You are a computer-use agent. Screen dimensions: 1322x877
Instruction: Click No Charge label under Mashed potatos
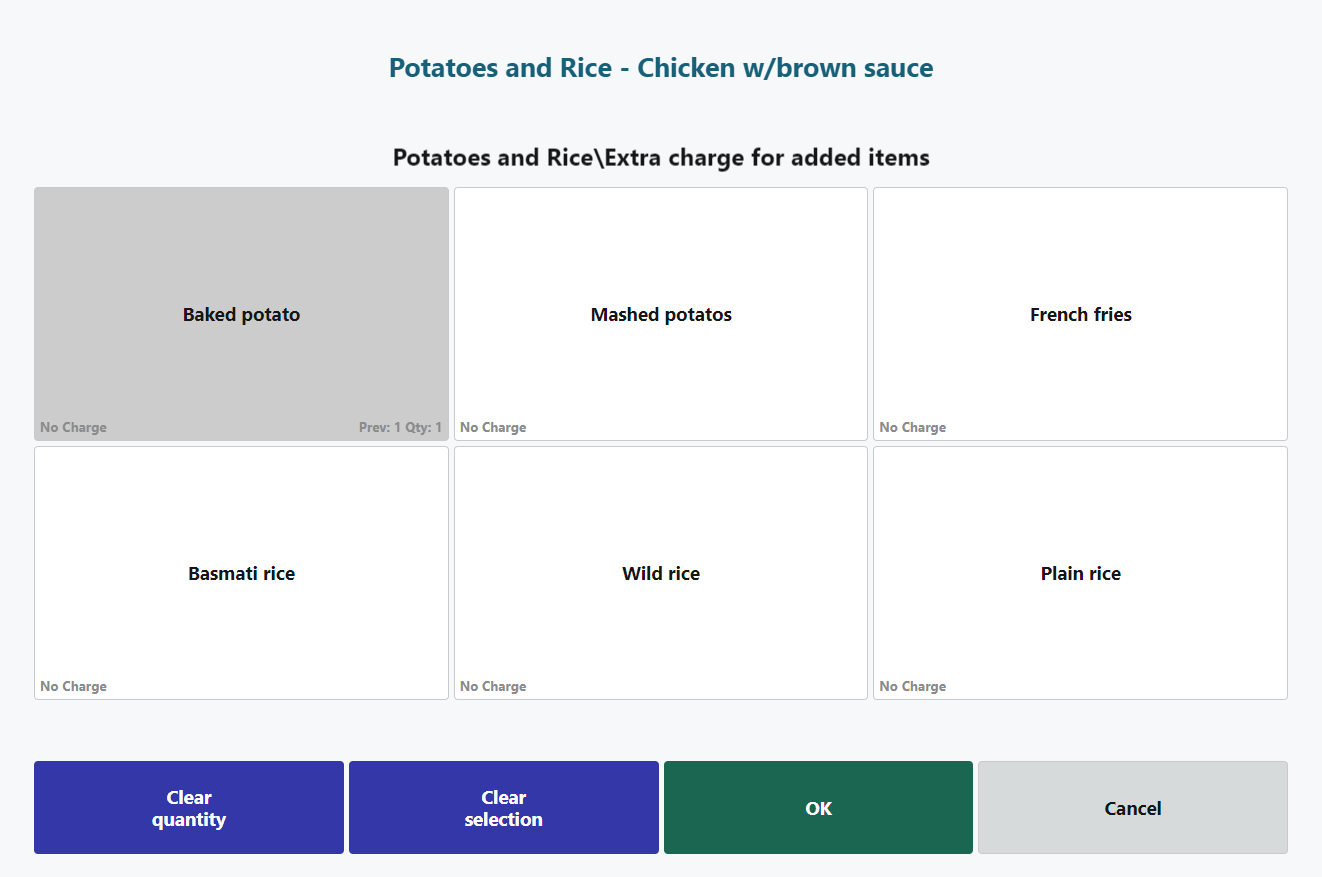tap(493, 428)
